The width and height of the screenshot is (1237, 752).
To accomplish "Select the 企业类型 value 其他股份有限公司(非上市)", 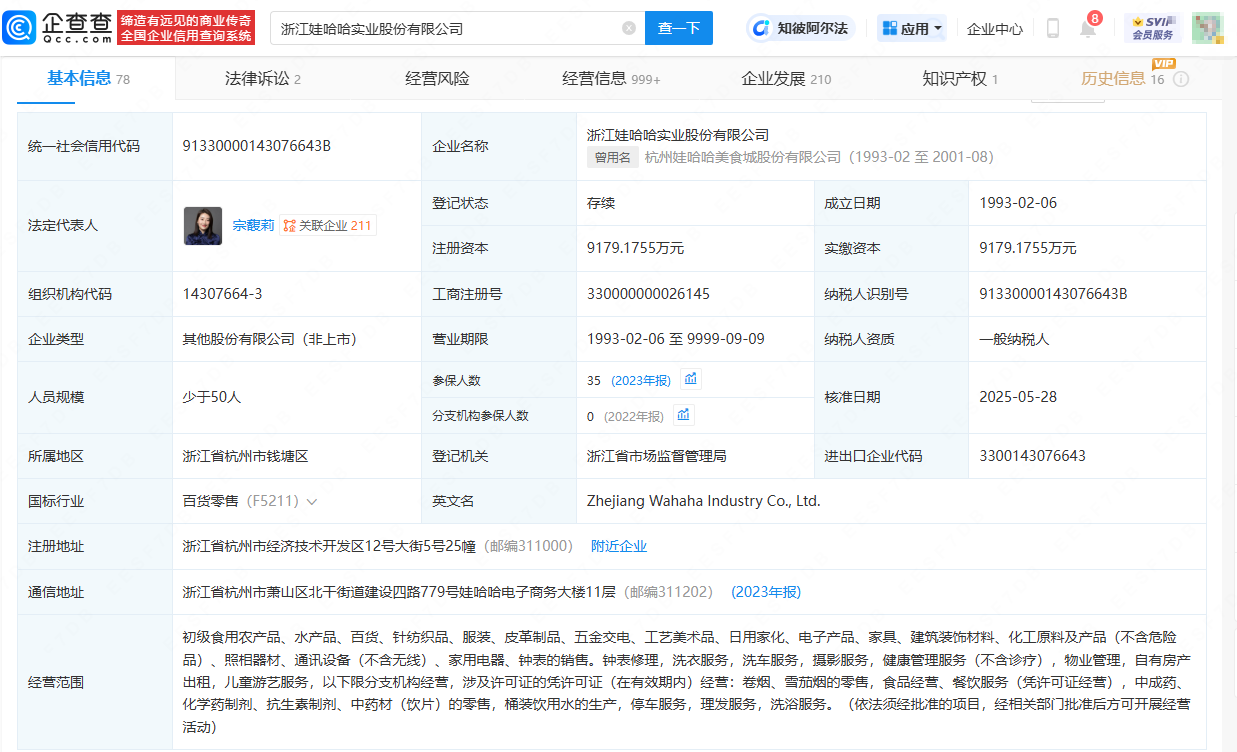I will pos(270,339).
